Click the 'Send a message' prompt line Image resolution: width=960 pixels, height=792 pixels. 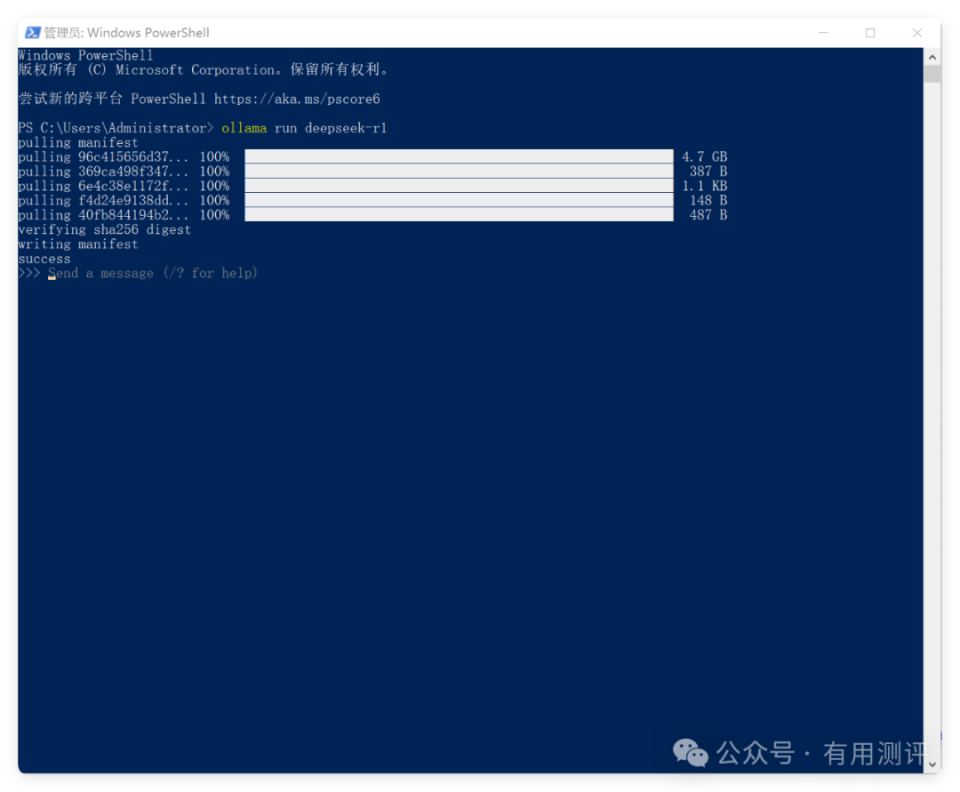coord(138,273)
